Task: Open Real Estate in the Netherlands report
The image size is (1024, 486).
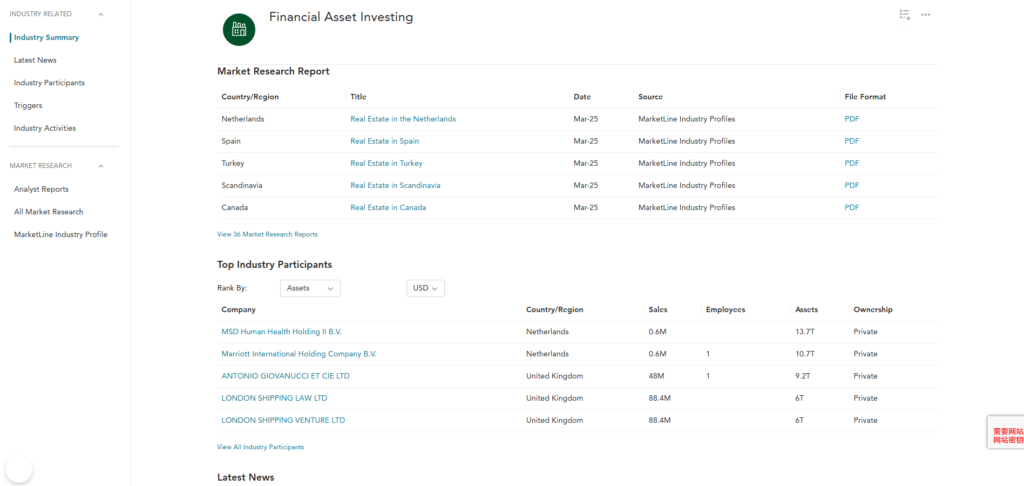Action: [x=403, y=119]
